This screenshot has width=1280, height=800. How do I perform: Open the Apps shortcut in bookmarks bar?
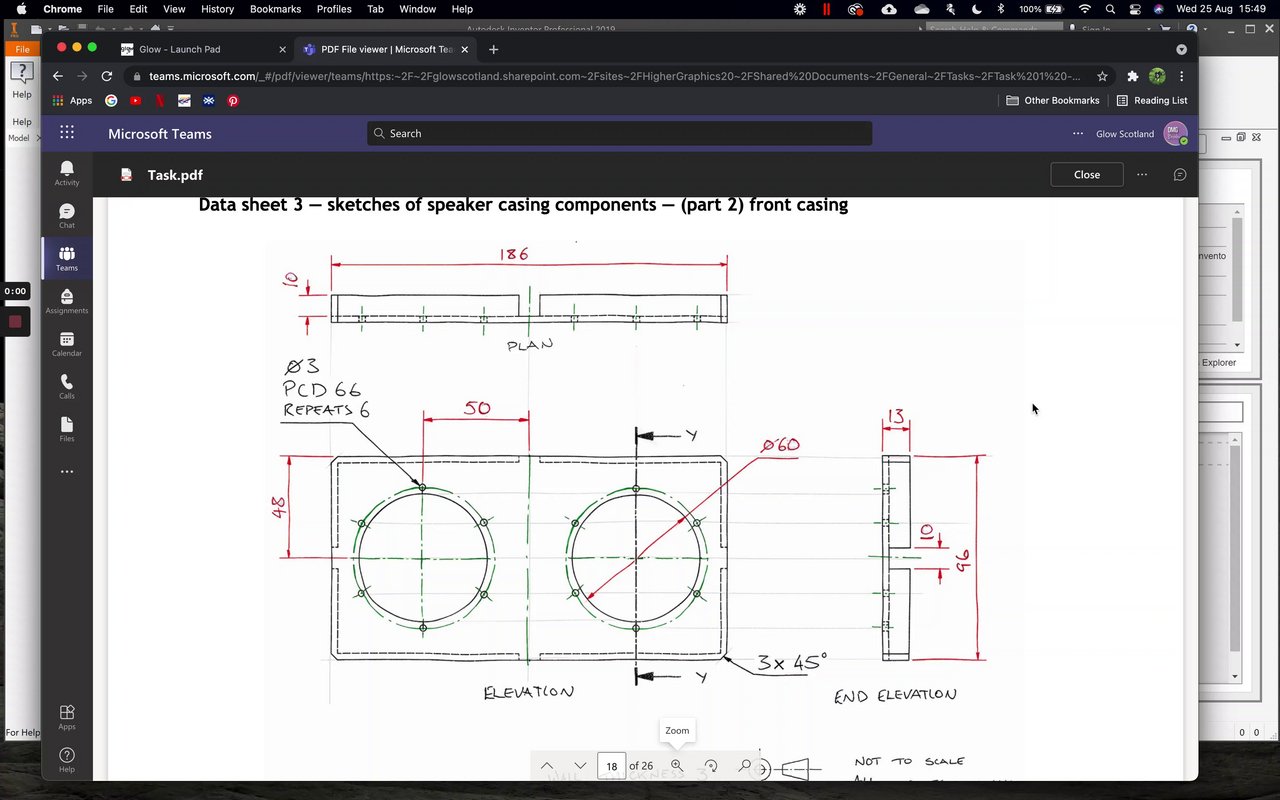(72, 100)
